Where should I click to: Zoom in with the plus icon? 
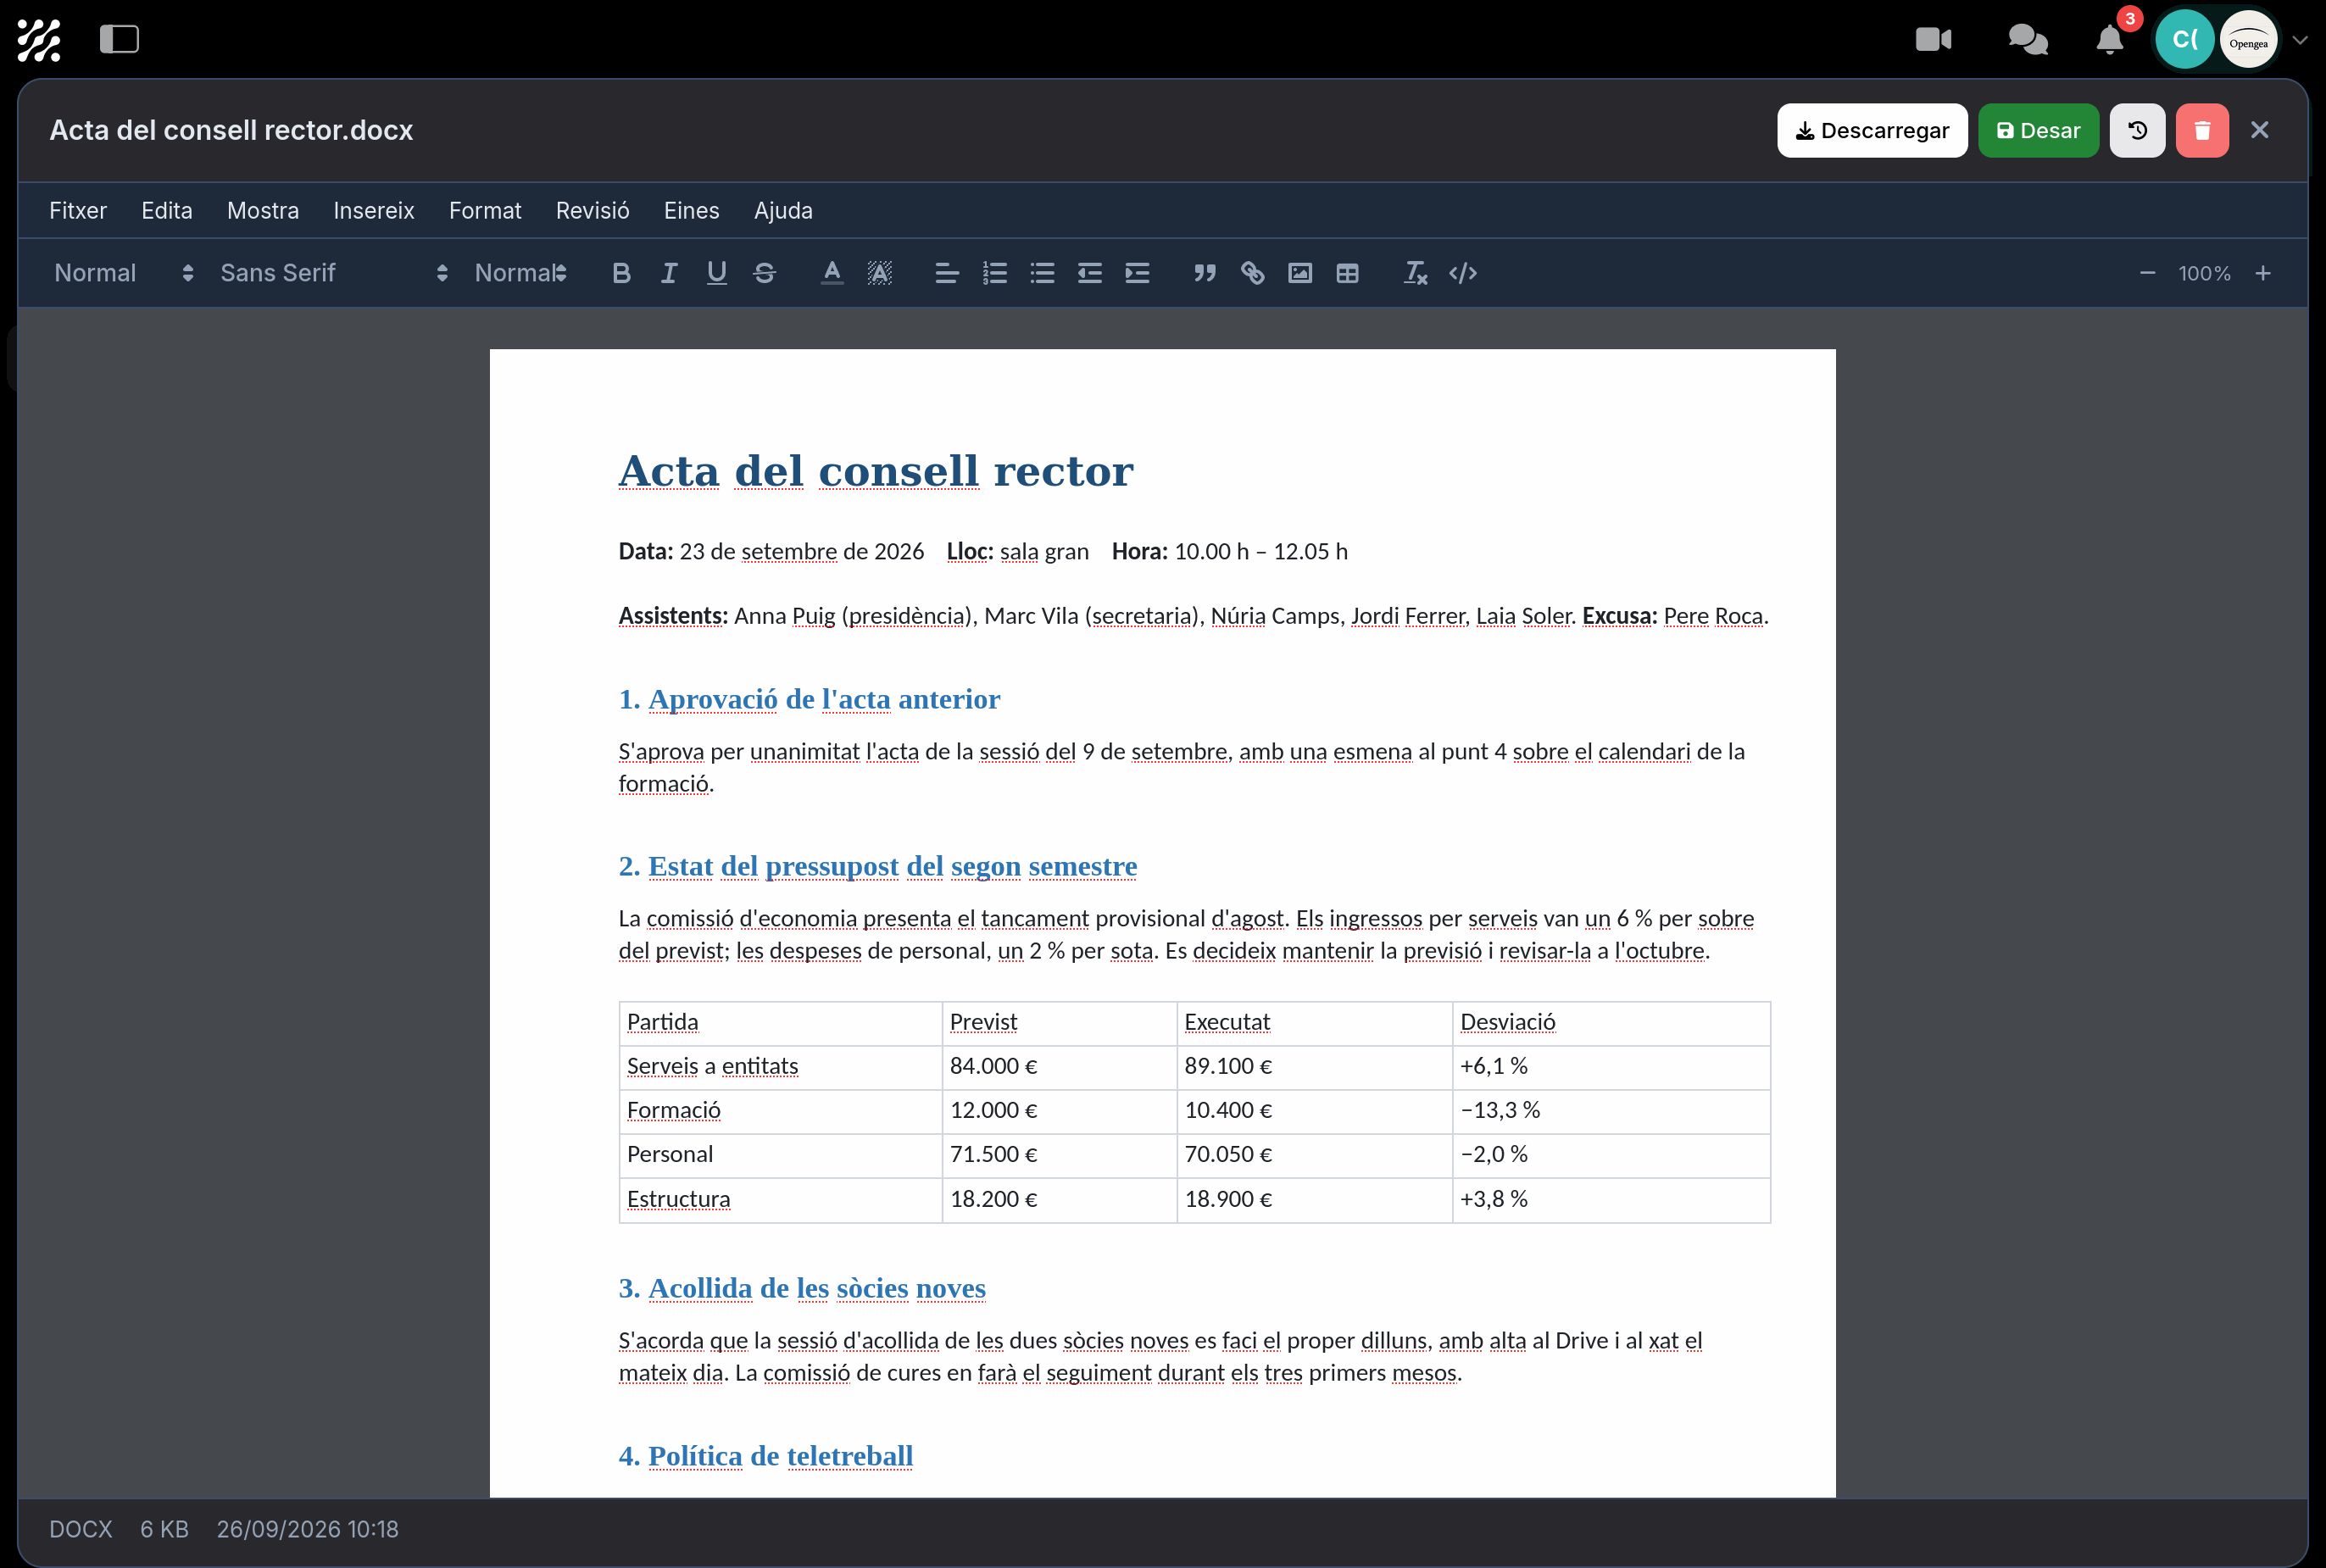tap(2263, 273)
